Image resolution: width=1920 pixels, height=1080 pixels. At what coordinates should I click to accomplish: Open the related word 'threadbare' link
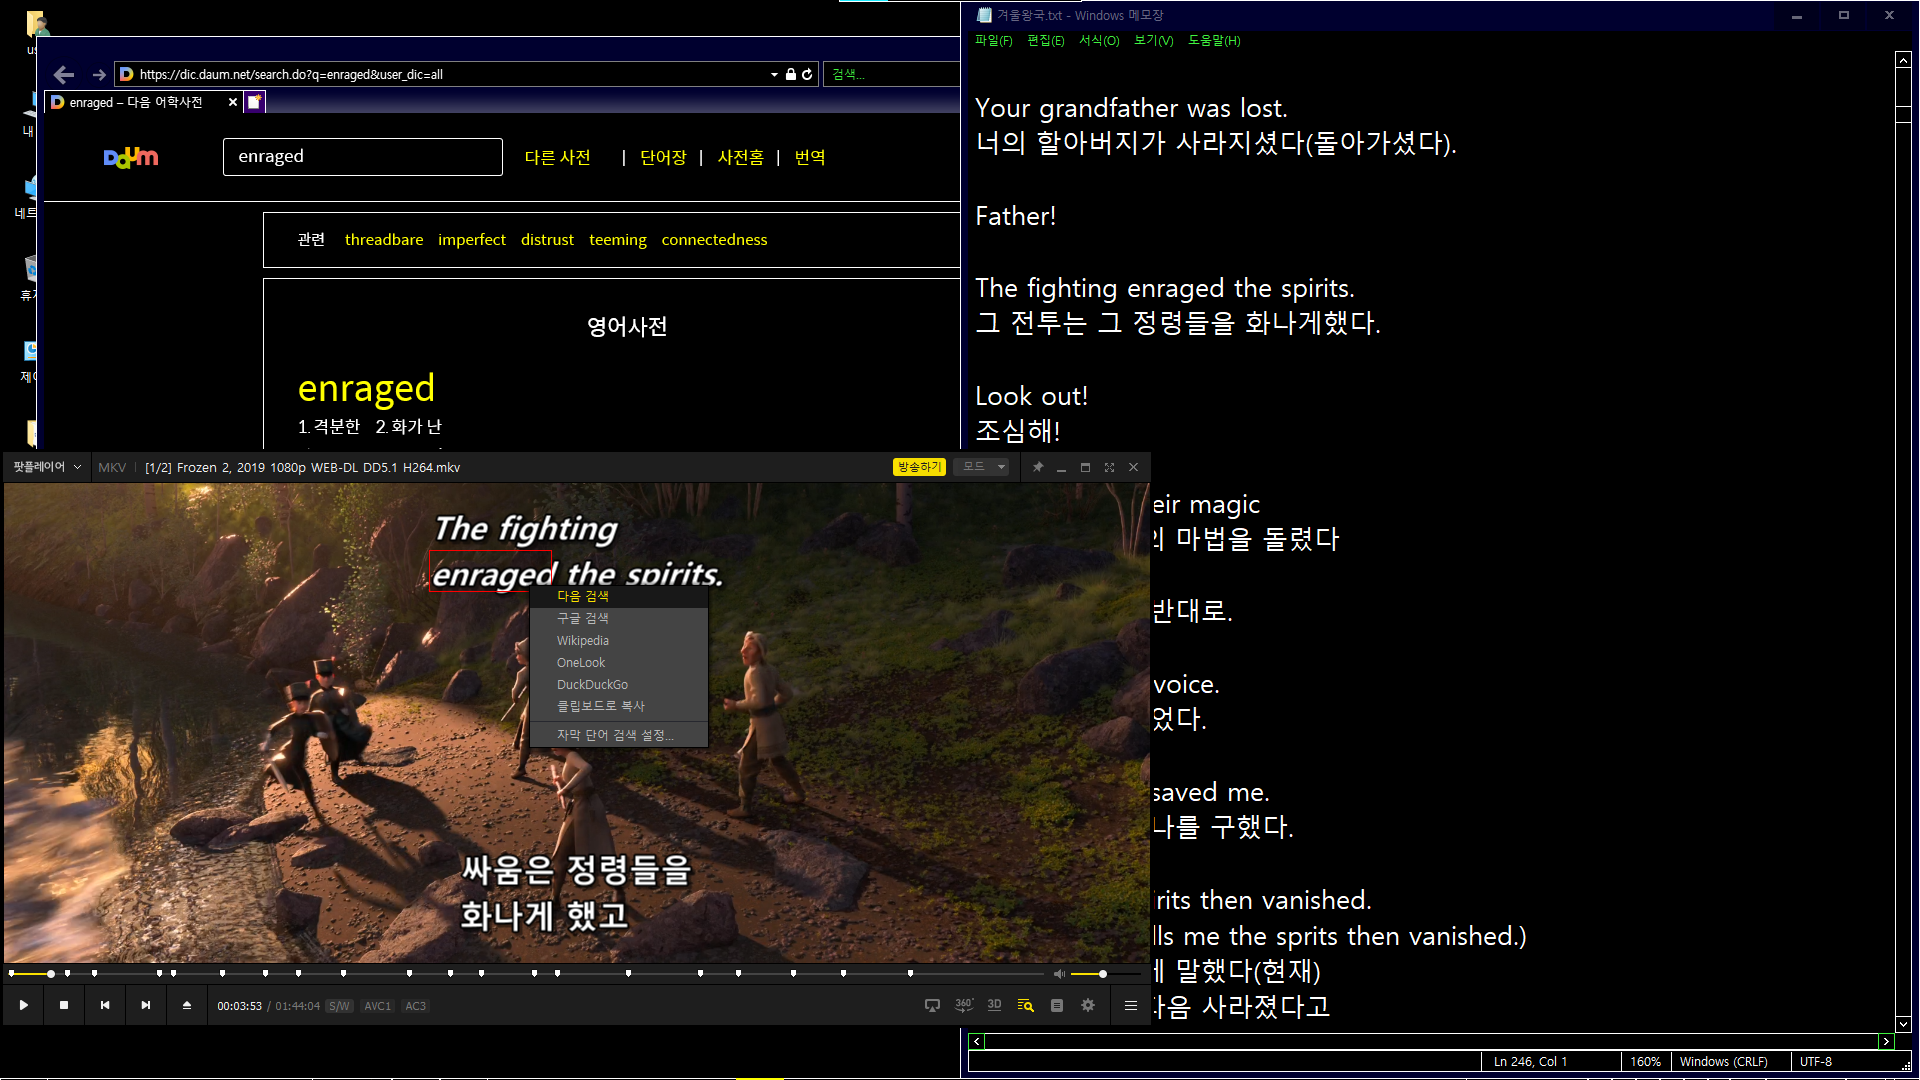[384, 239]
